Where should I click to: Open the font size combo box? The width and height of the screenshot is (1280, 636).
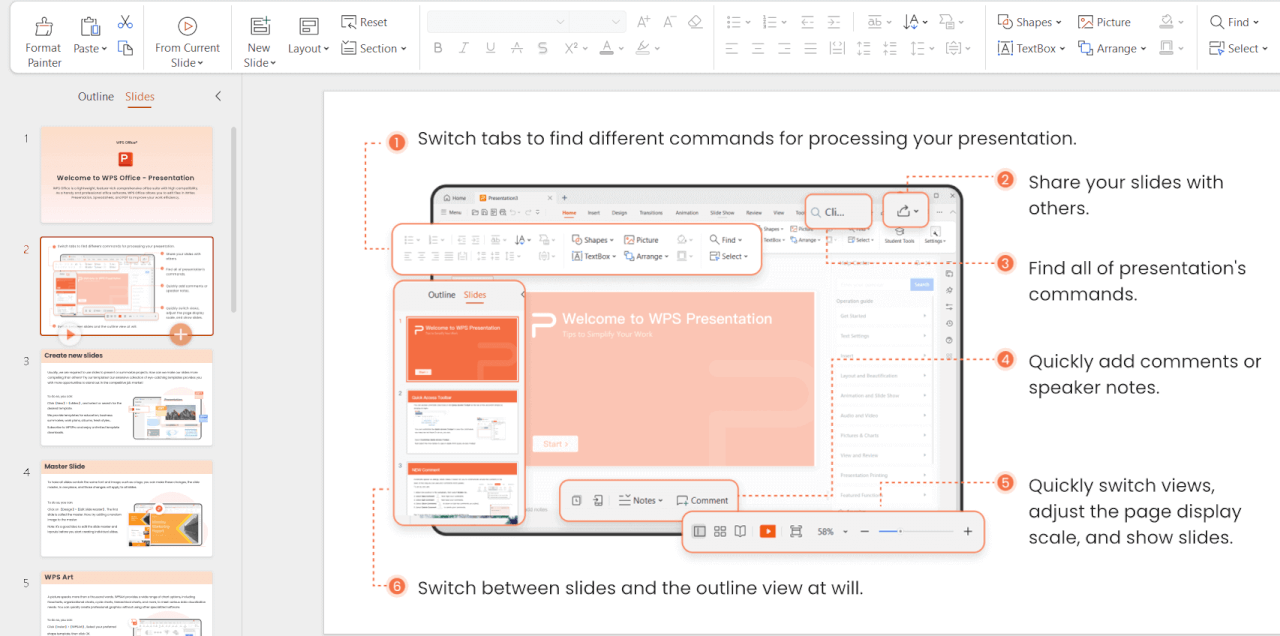tap(596, 22)
